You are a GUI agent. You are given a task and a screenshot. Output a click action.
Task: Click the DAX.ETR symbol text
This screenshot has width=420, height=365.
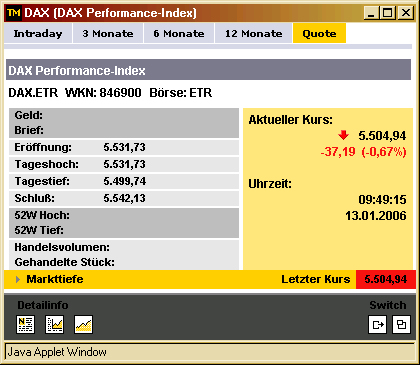pos(33,93)
